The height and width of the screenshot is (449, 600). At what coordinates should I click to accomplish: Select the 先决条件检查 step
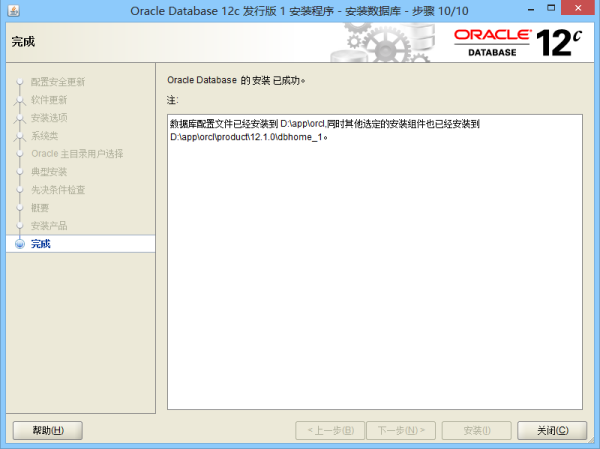[x=58, y=189]
